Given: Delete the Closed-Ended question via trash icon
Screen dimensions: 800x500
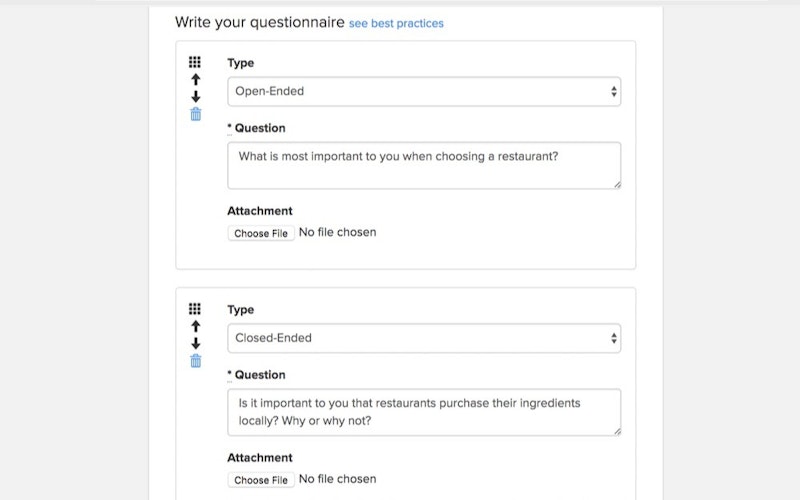Looking at the screenshot, I should point(195,361).
